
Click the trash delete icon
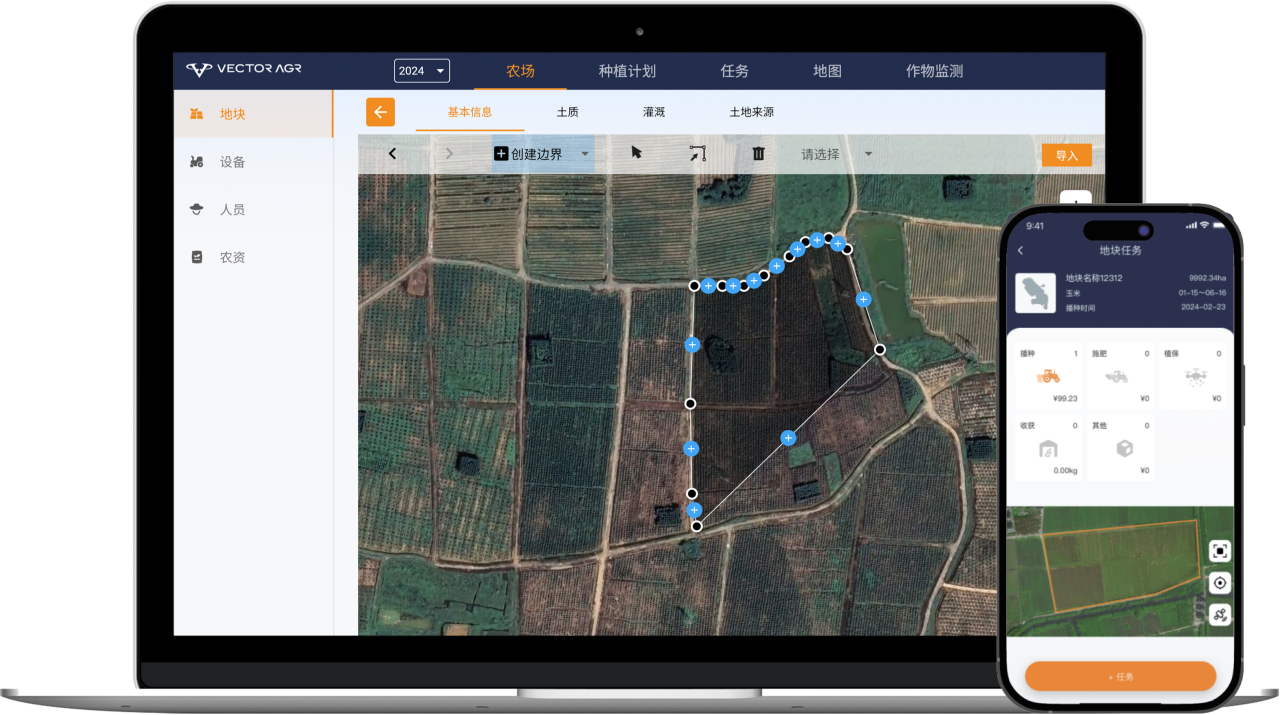tap(758, 154)
